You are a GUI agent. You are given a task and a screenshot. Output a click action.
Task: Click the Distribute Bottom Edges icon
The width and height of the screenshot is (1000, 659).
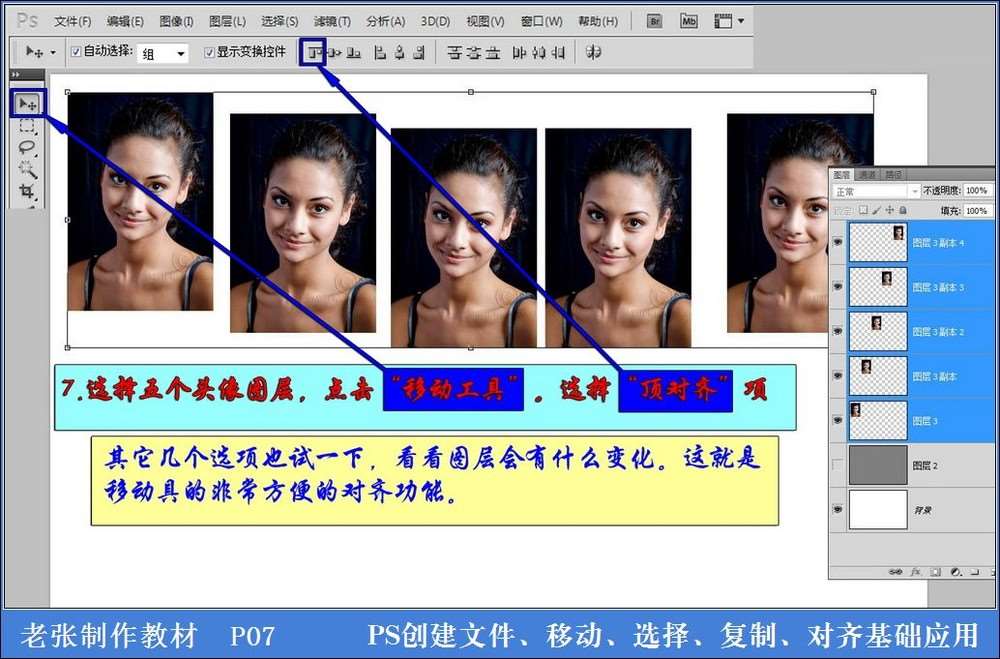tap(493, 53)
